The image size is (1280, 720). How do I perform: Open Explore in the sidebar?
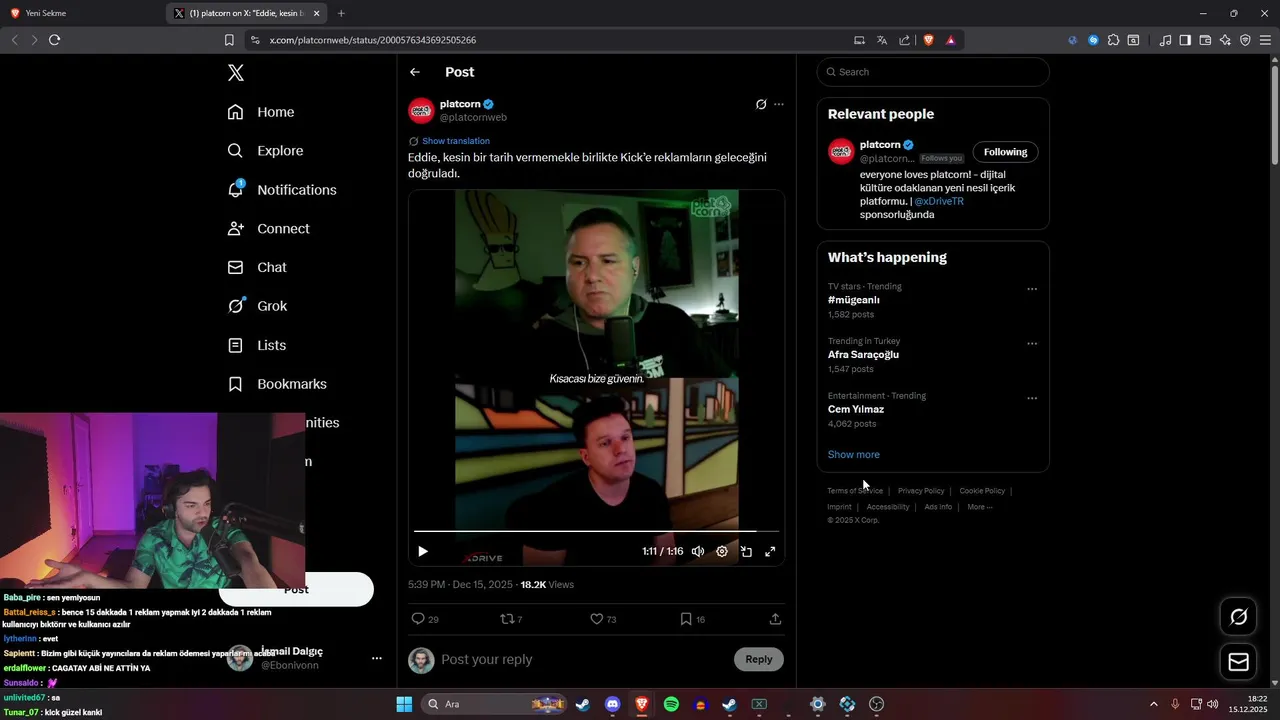[x=265, y=151]
